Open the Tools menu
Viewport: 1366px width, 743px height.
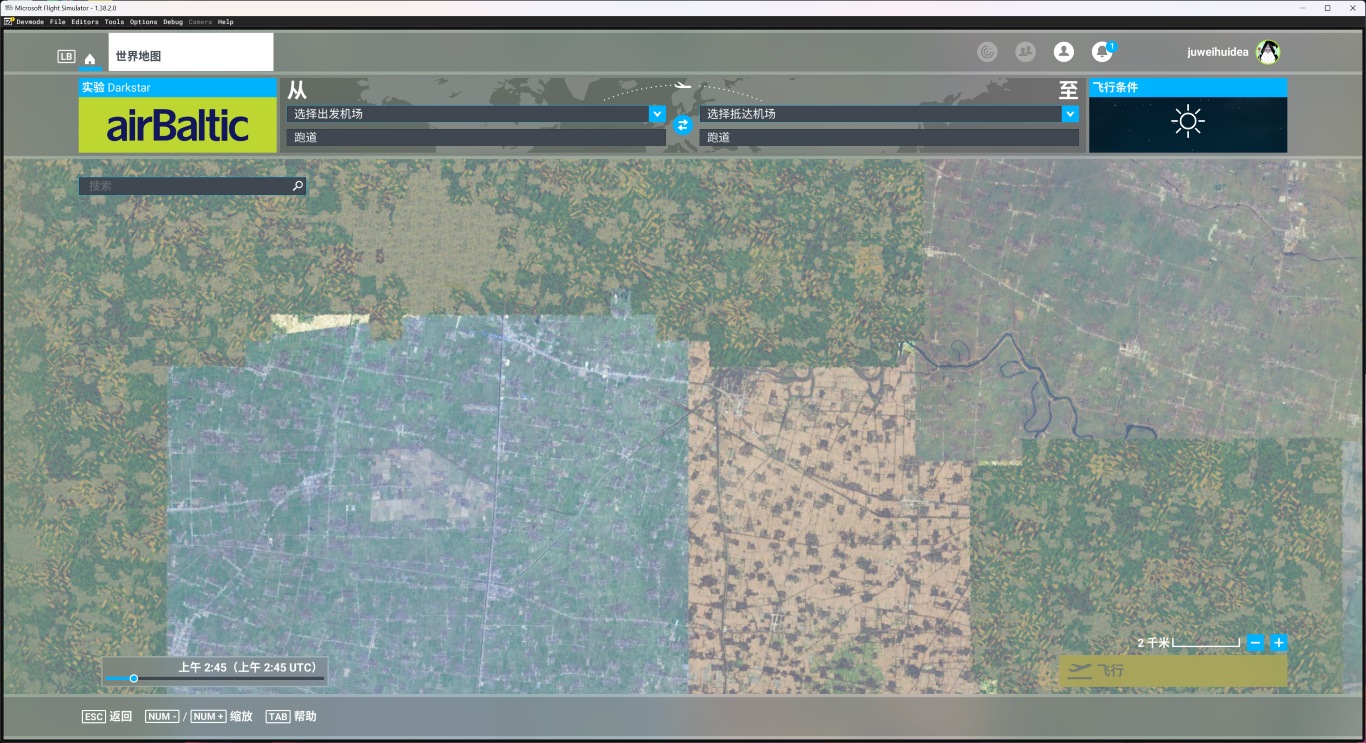(x=114, y=21)
